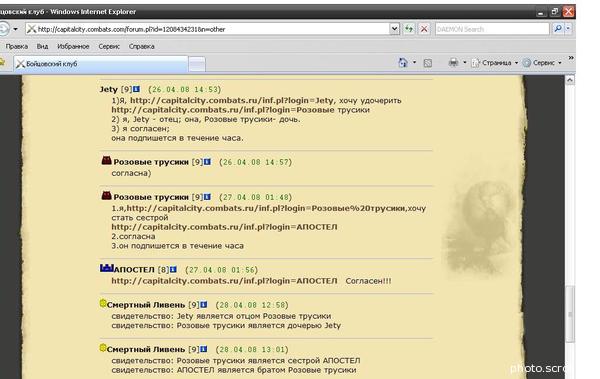
Task: Expand the address bar history dropdown
Action: pos(395,29)
